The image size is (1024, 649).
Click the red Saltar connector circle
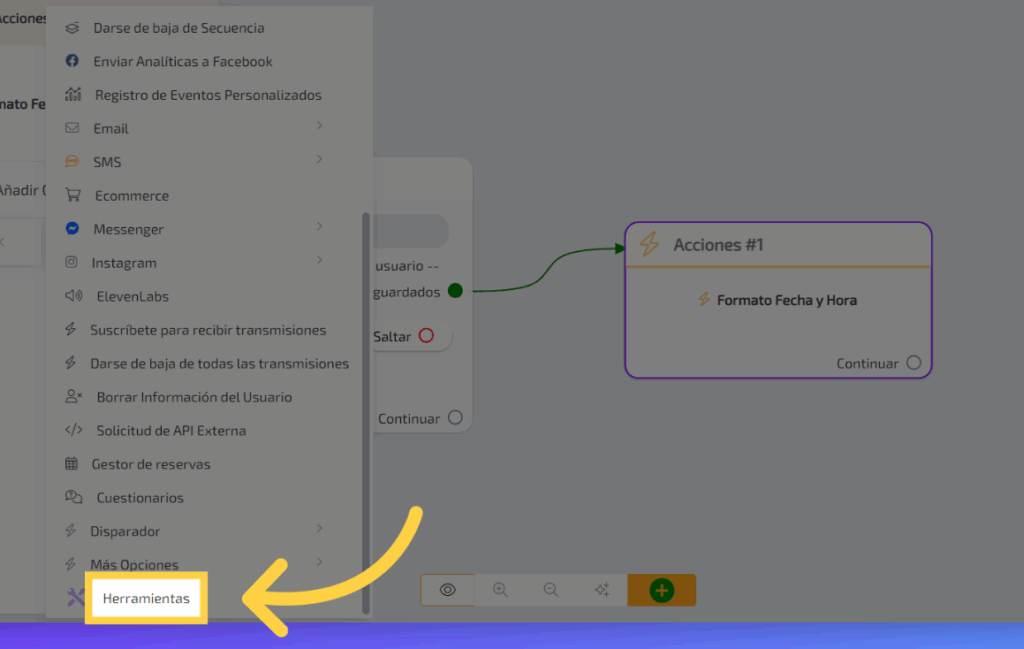[x=426, y=336]
